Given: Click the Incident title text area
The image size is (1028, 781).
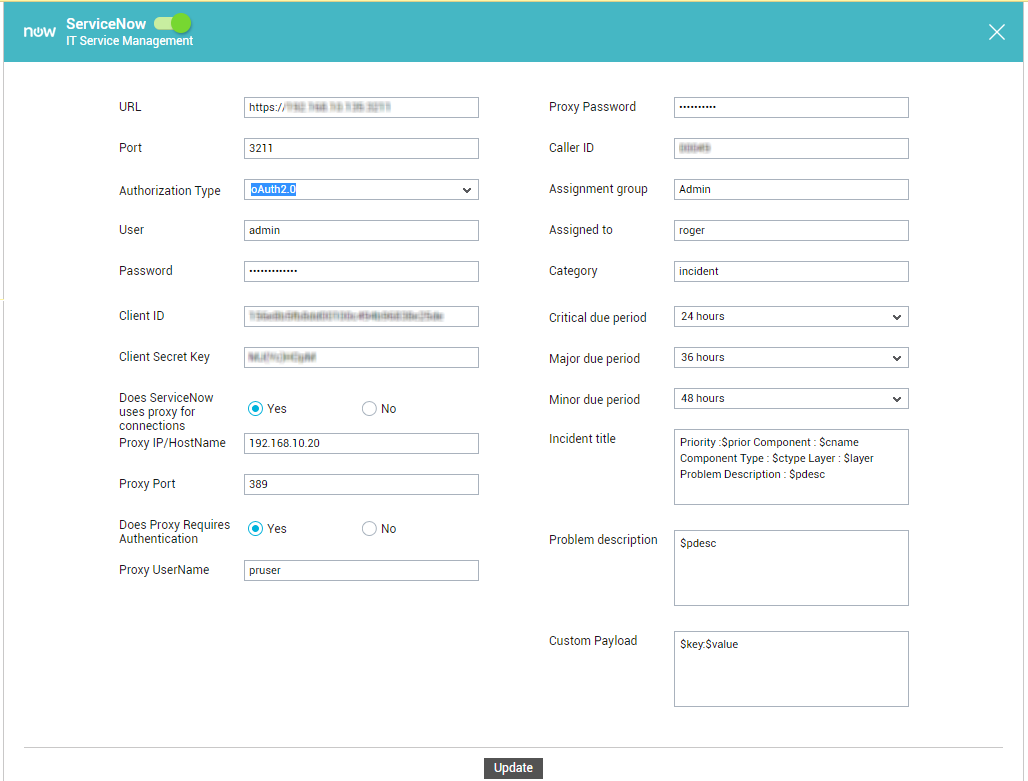Looking at the screenshot, I should 791,467.
